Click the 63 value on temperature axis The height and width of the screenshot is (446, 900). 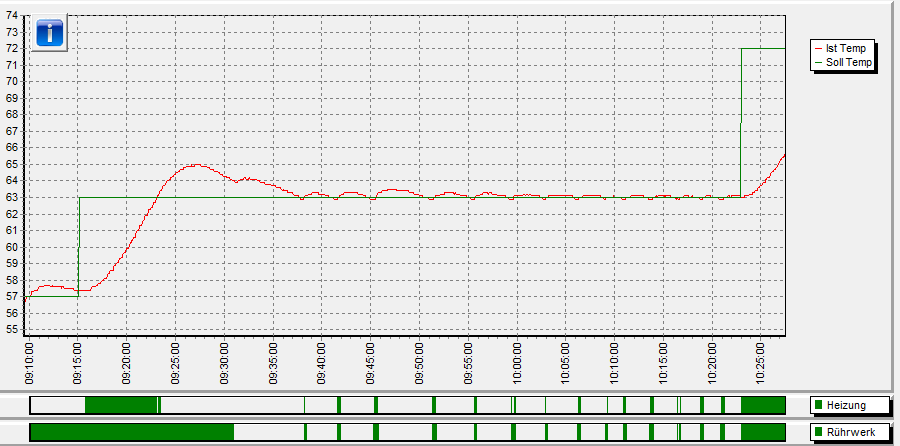point(13,197)
